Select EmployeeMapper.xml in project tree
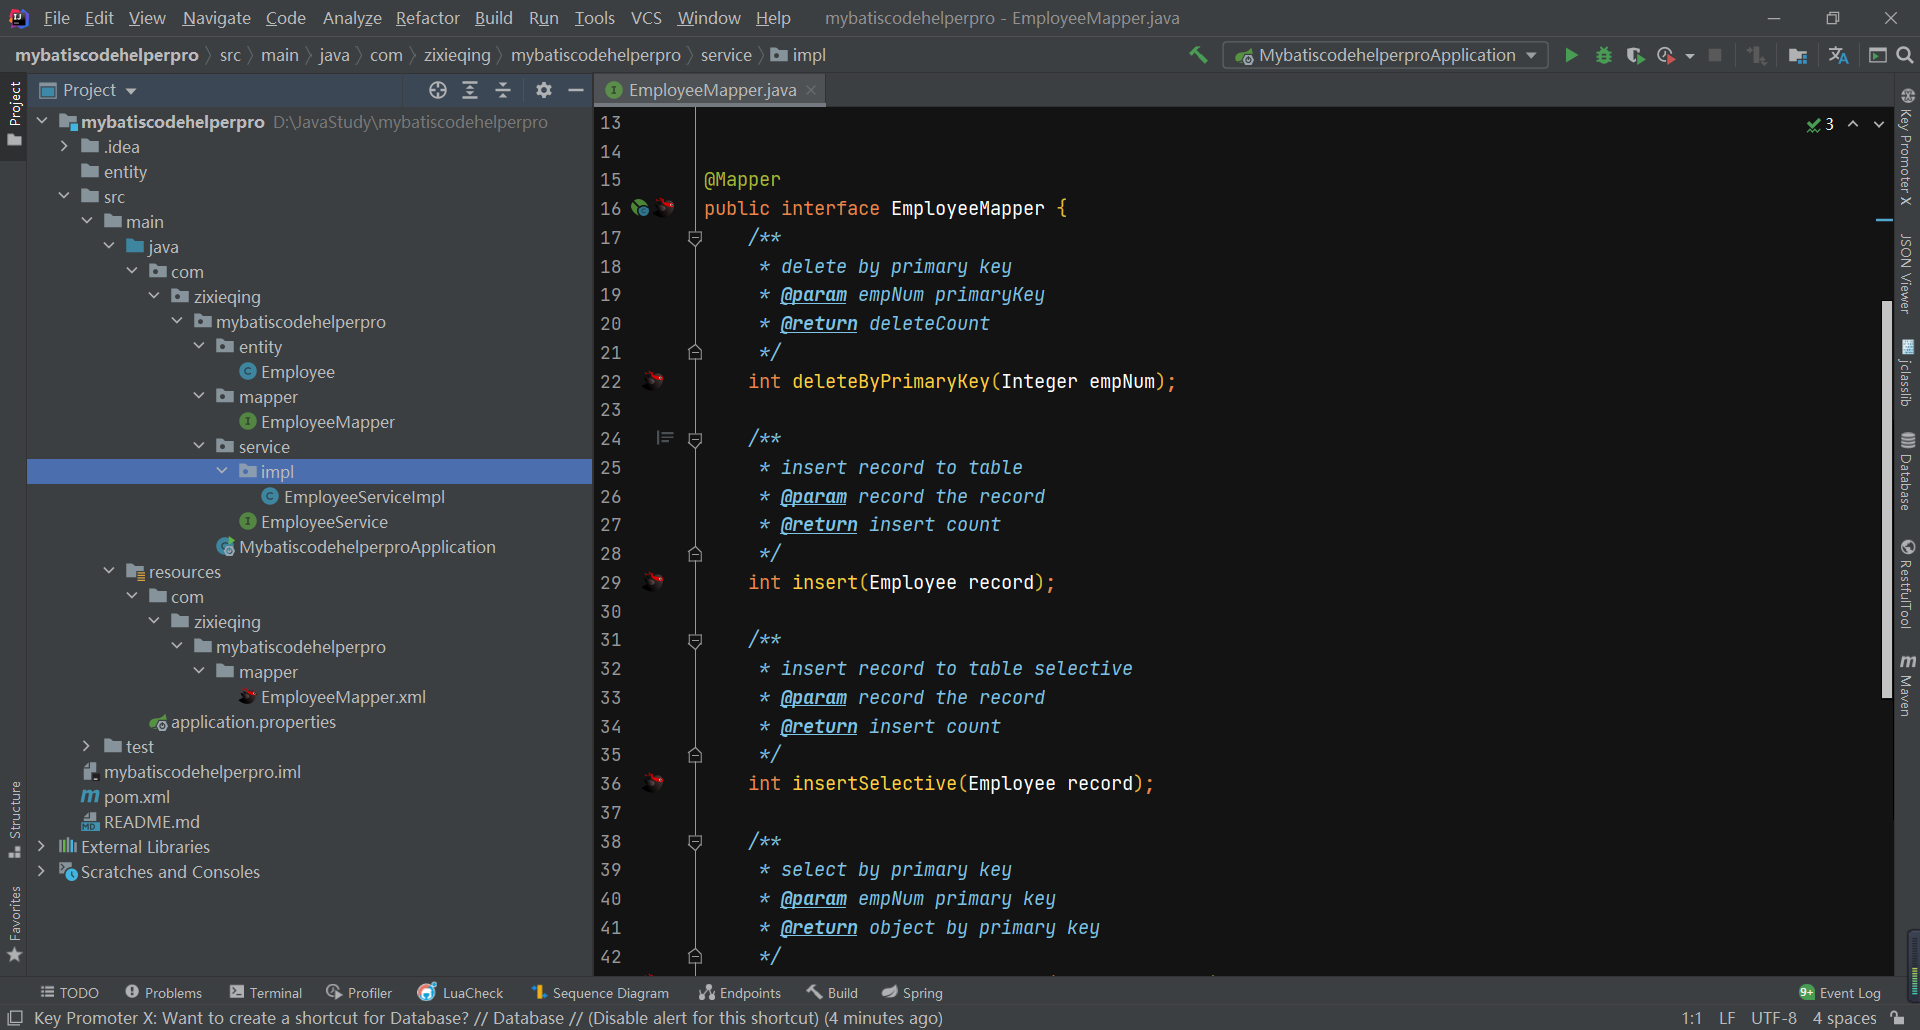Viewport: 1920px width, 1030px height. pos(343,697)
